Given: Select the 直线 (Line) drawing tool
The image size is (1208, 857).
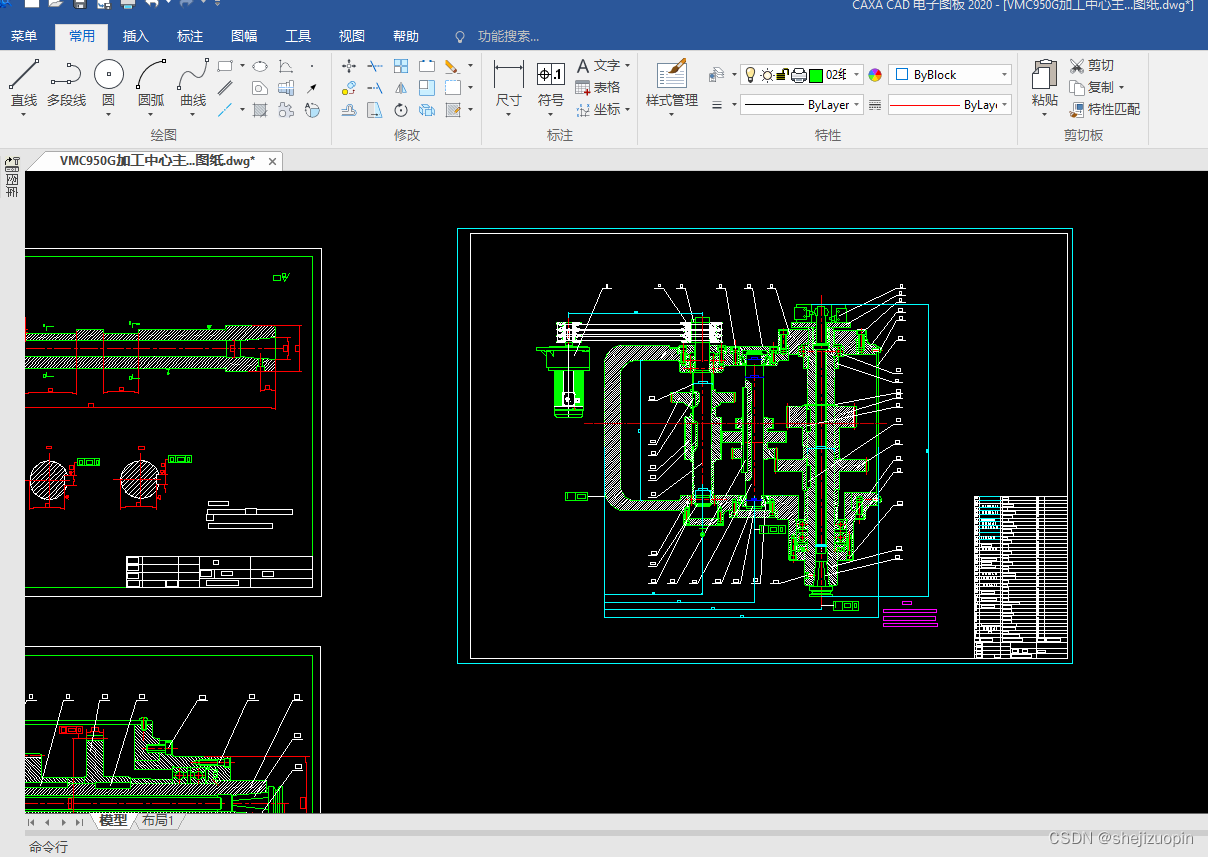Looking at the screenshot, I should tap(24, 83).
